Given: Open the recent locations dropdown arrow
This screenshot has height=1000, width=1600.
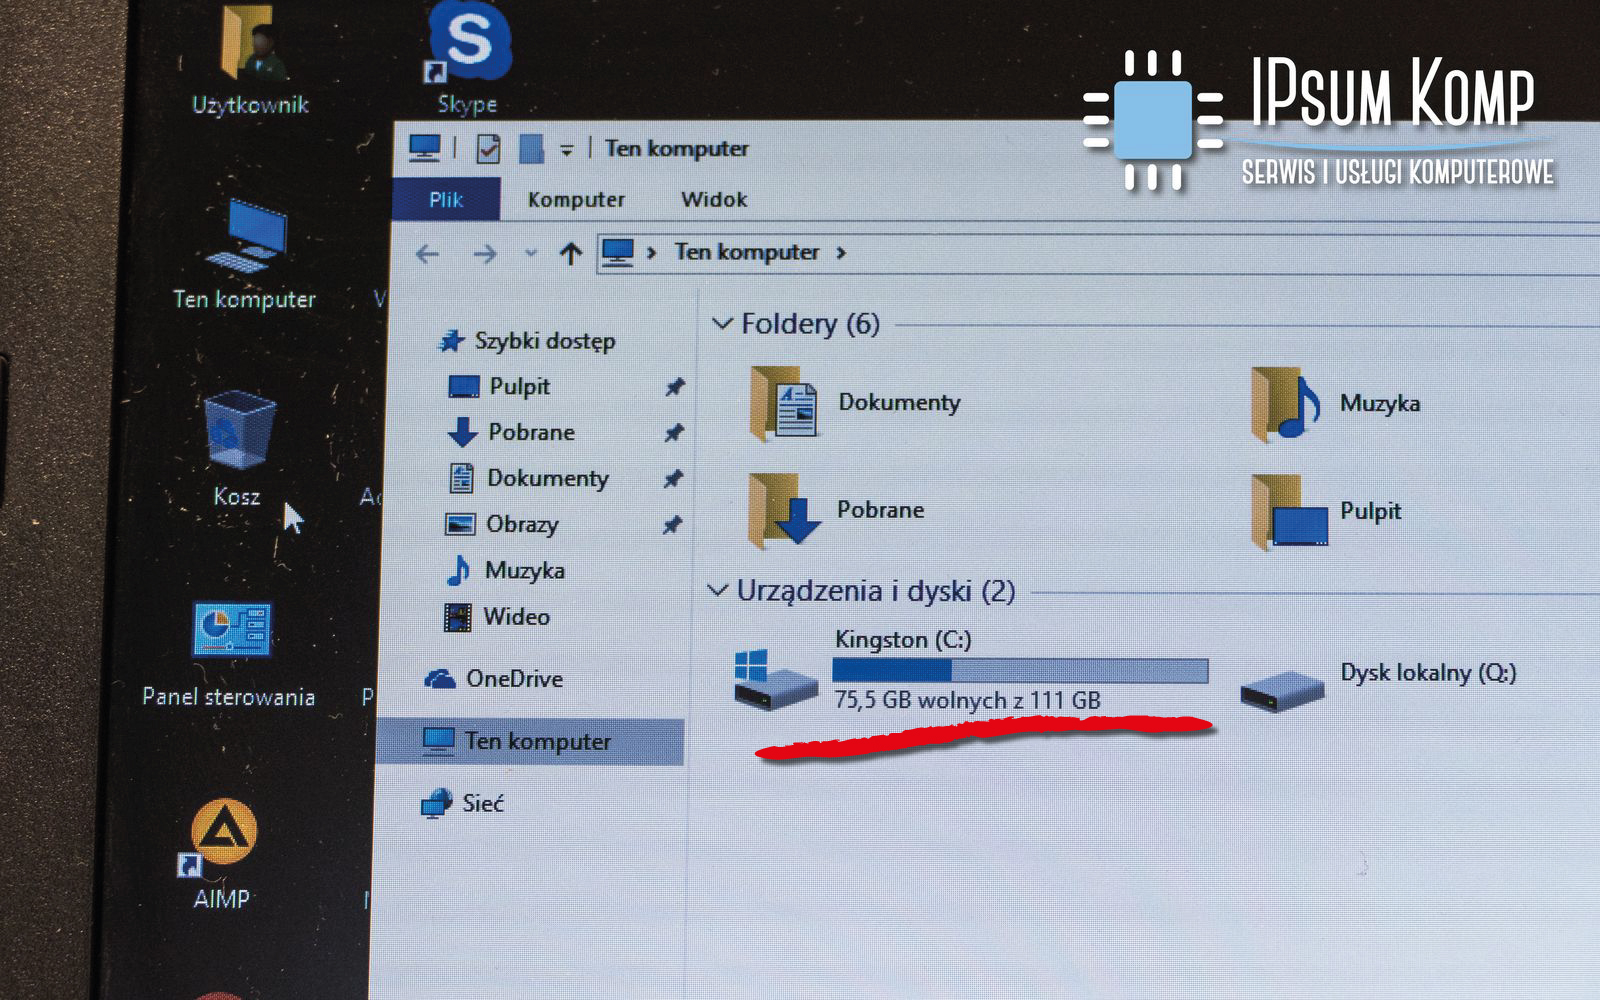Looking at the screenshot, I should point(531,254).
